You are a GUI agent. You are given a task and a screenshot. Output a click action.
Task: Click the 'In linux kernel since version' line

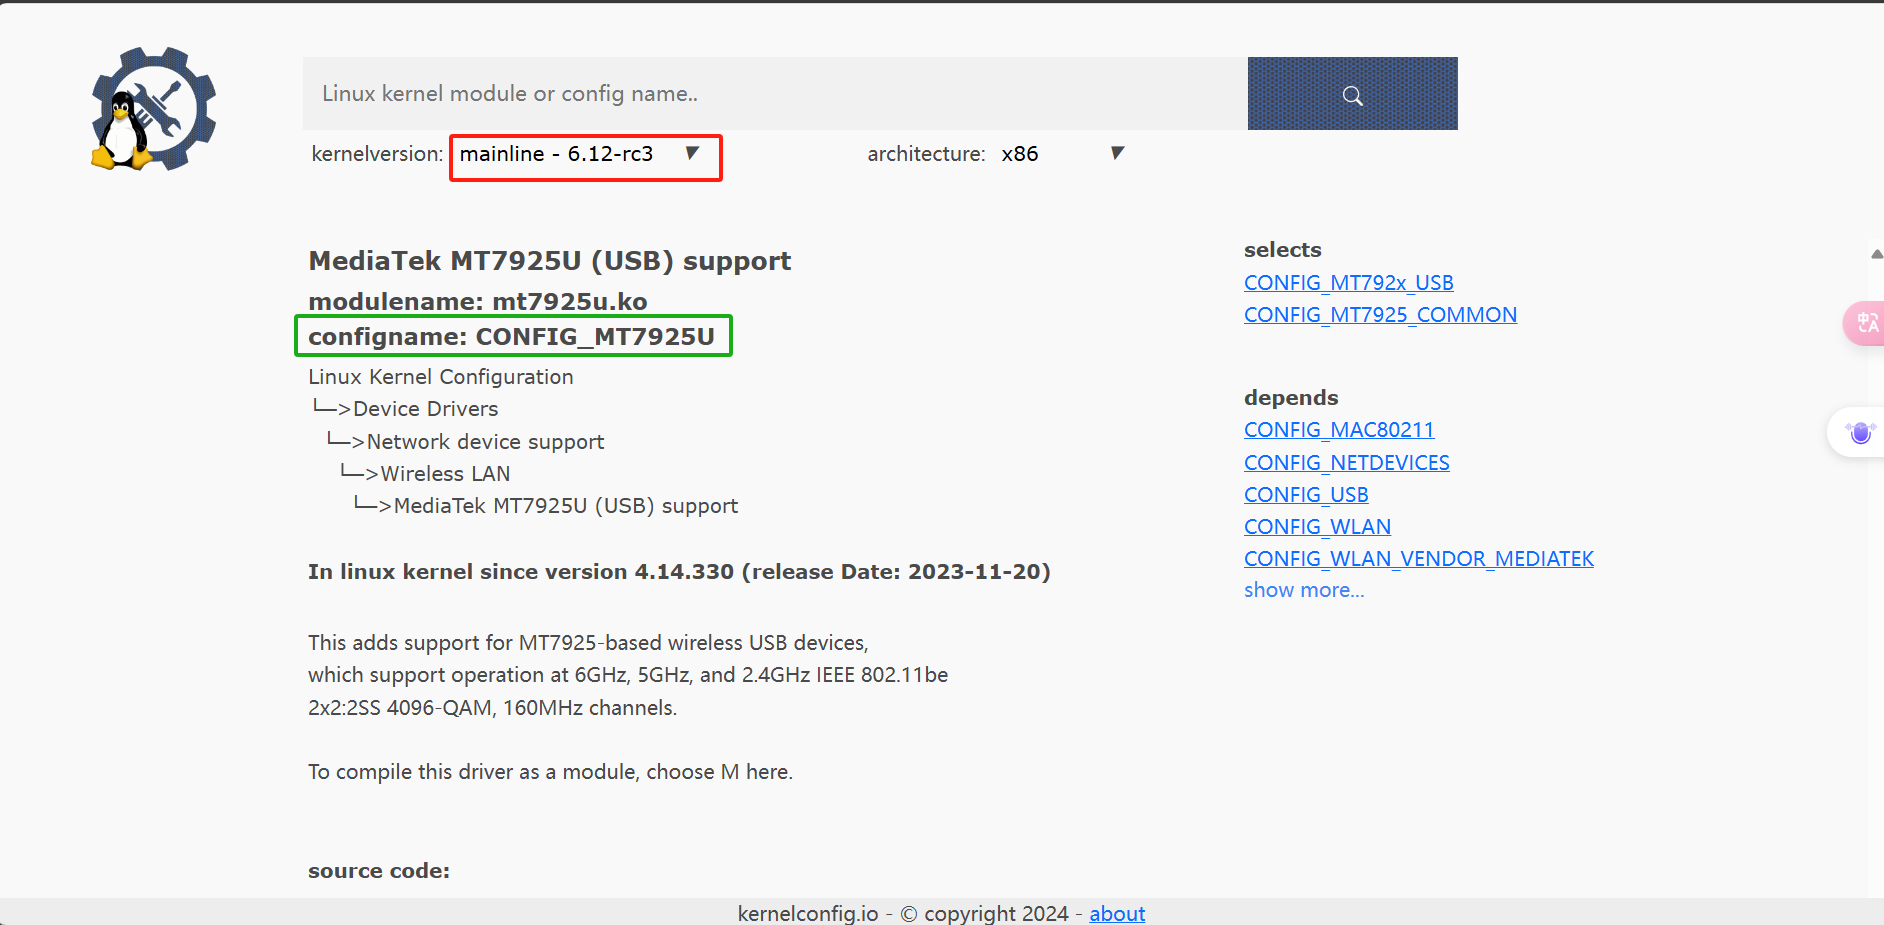679,572
